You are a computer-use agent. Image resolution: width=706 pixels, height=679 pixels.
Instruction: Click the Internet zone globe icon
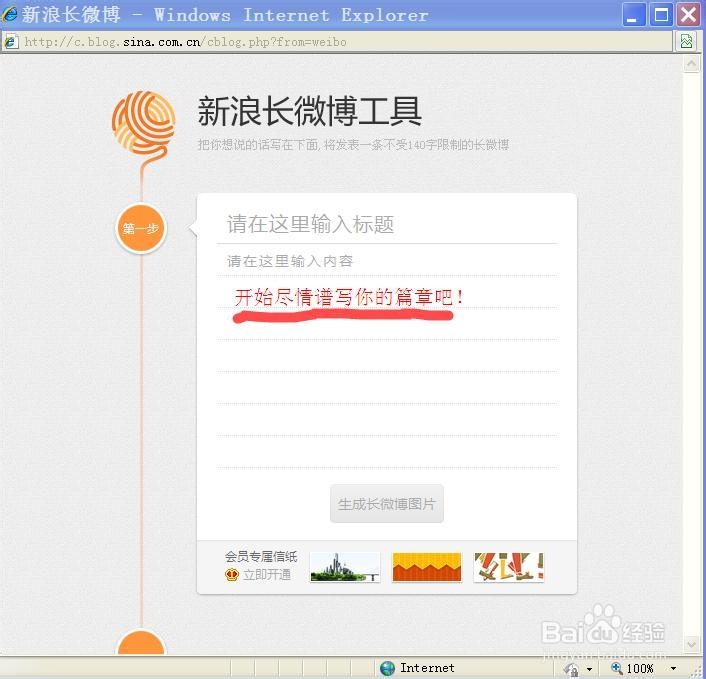[x=387, y=668]
